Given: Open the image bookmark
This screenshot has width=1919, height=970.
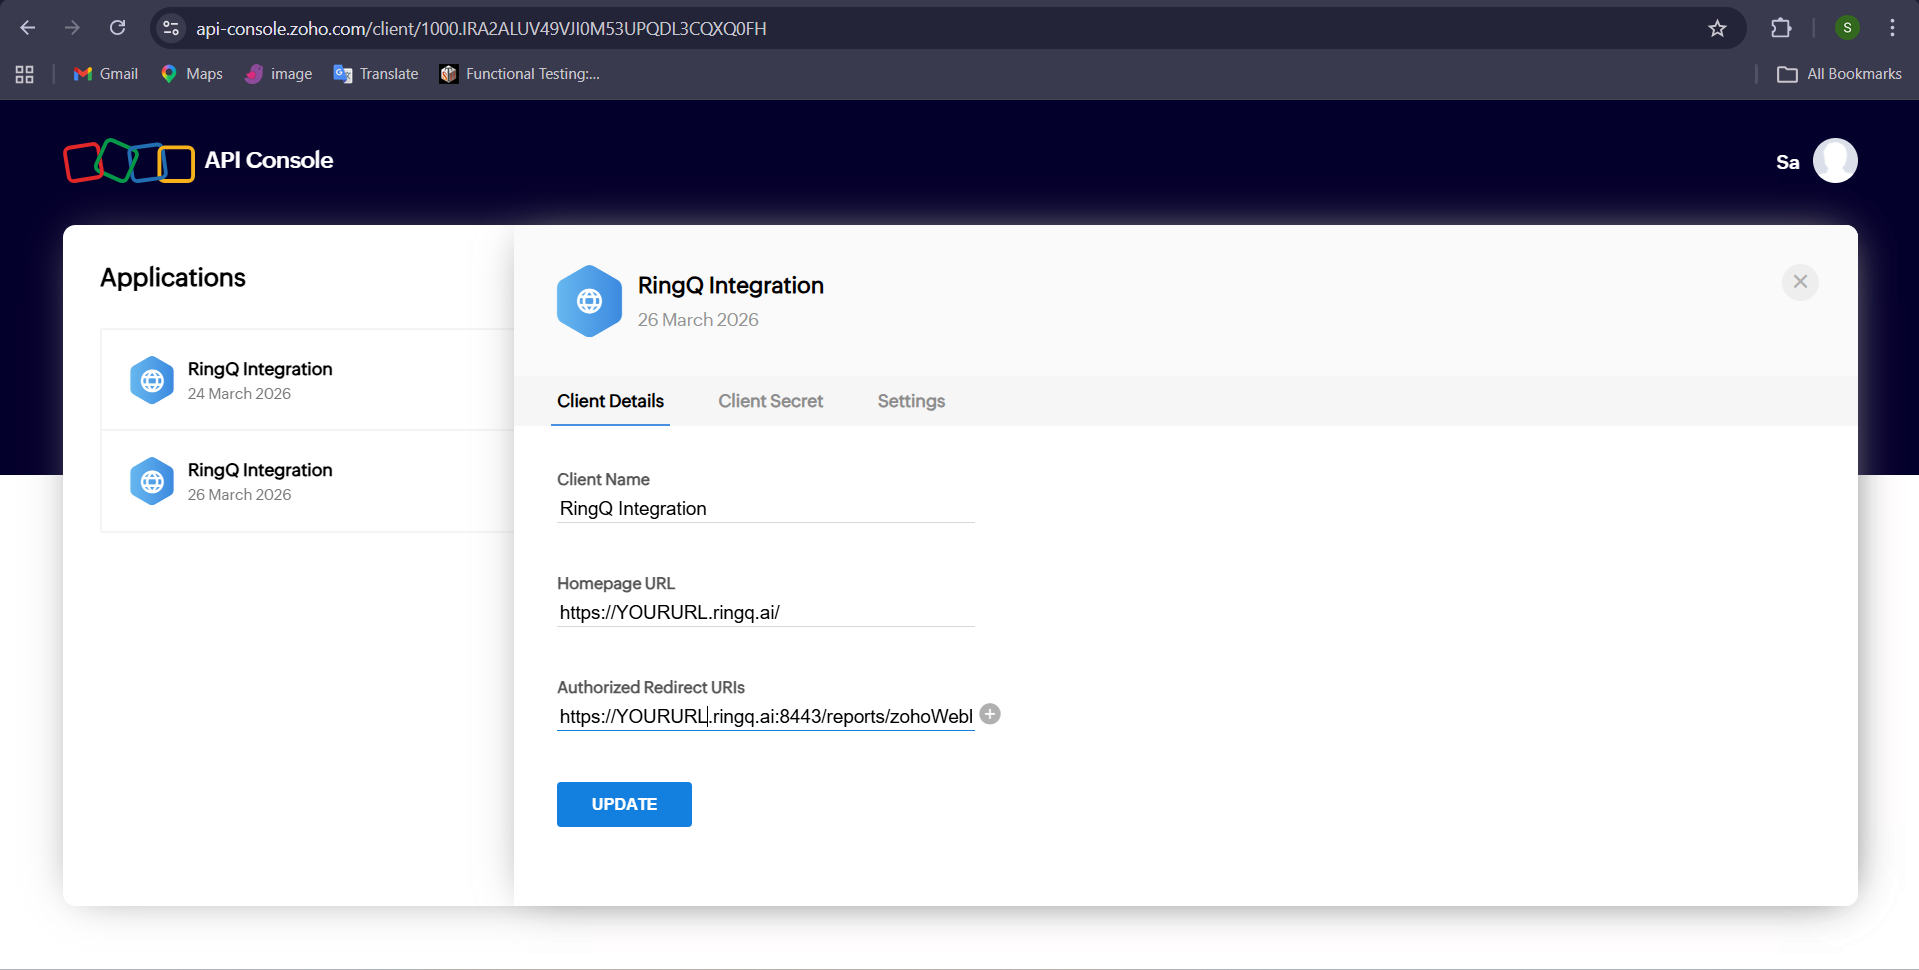Looking at the screenshot, I should [x=279, y=74].
